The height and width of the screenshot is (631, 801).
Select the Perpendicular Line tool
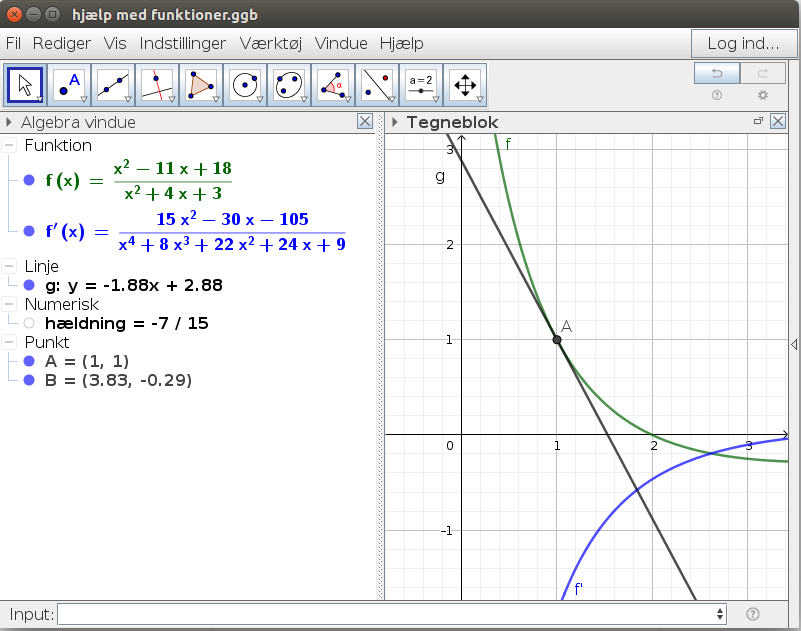pyautogui.click(x=157, y=85)
